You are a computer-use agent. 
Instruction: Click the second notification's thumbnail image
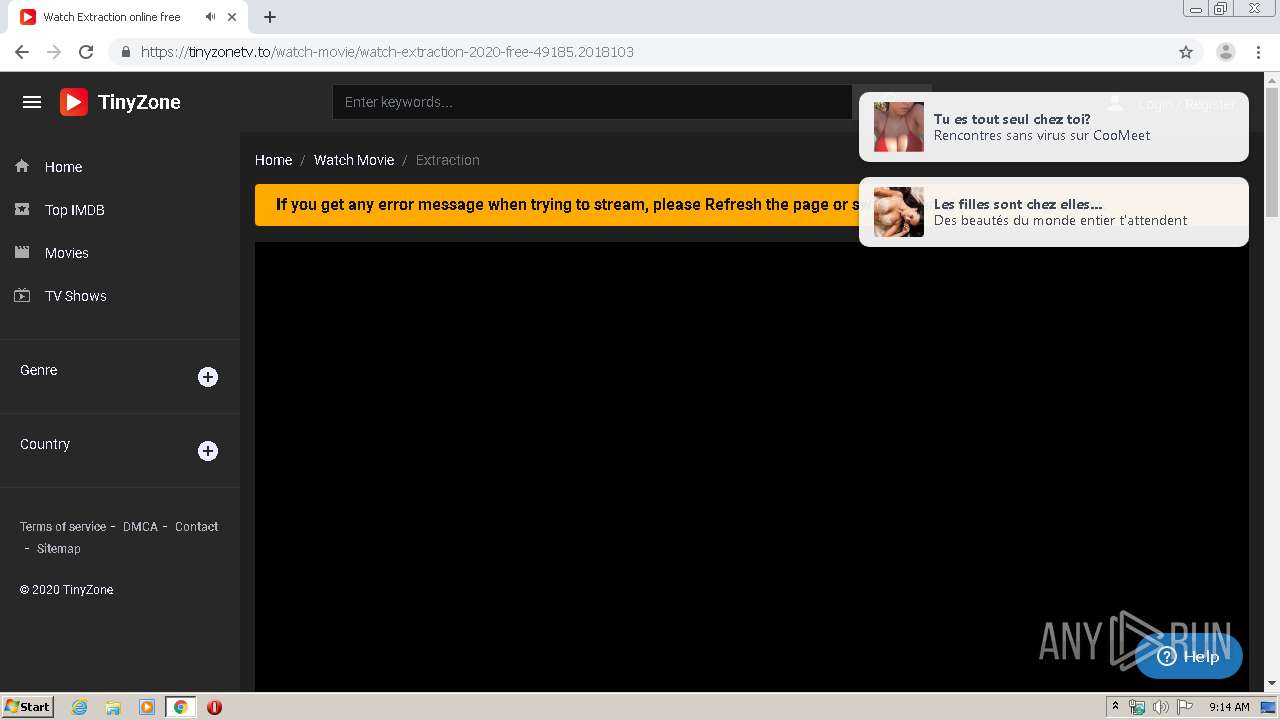pos(899,212)
